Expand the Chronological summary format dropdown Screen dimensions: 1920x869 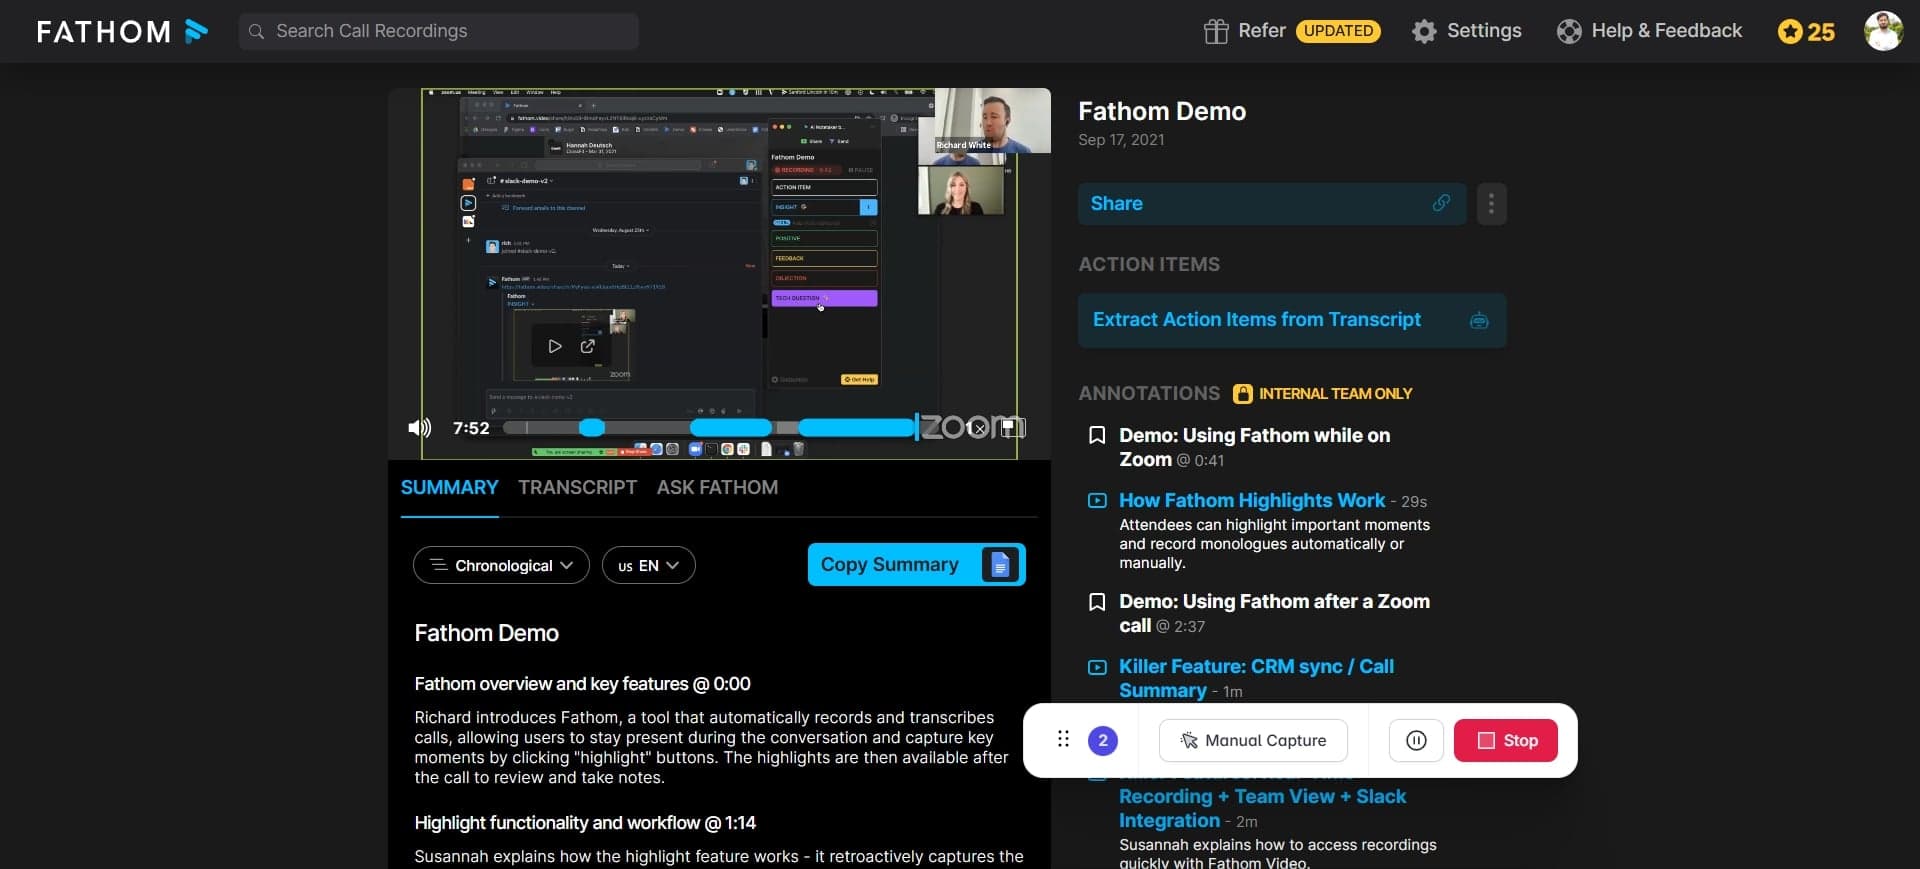pyautogui.click(x=501, y=565)
